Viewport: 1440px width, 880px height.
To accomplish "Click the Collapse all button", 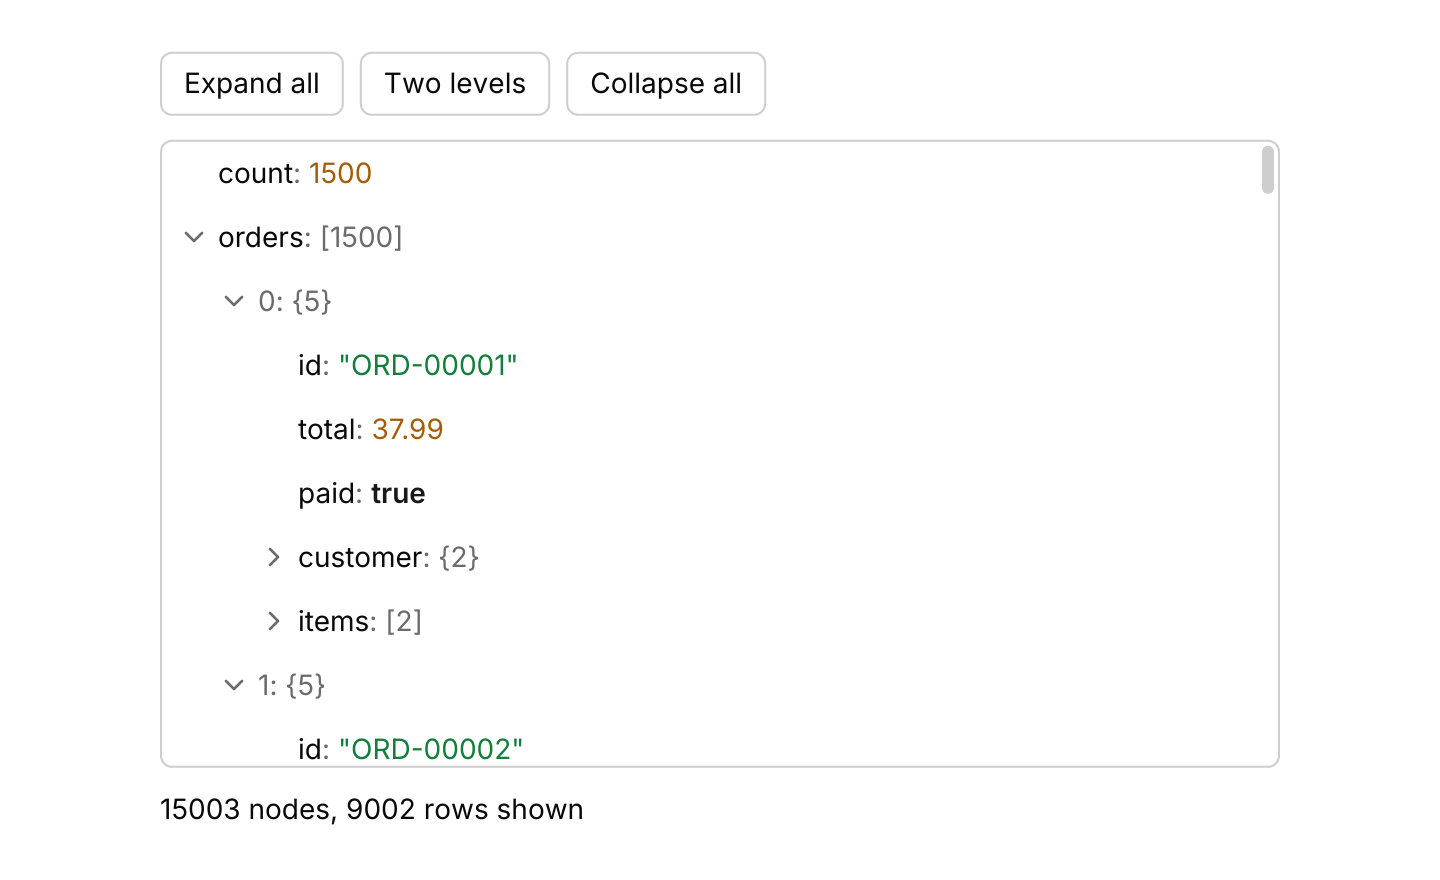I will pos(666,84).
